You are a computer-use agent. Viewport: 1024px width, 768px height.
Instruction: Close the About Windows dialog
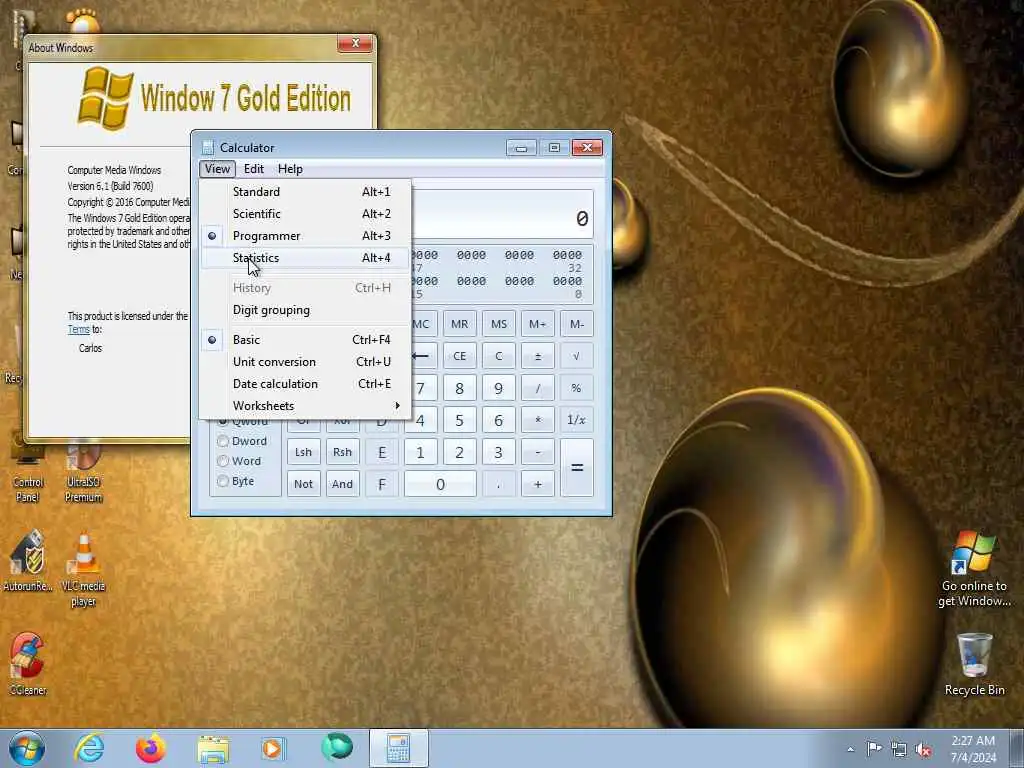point(355,43)
